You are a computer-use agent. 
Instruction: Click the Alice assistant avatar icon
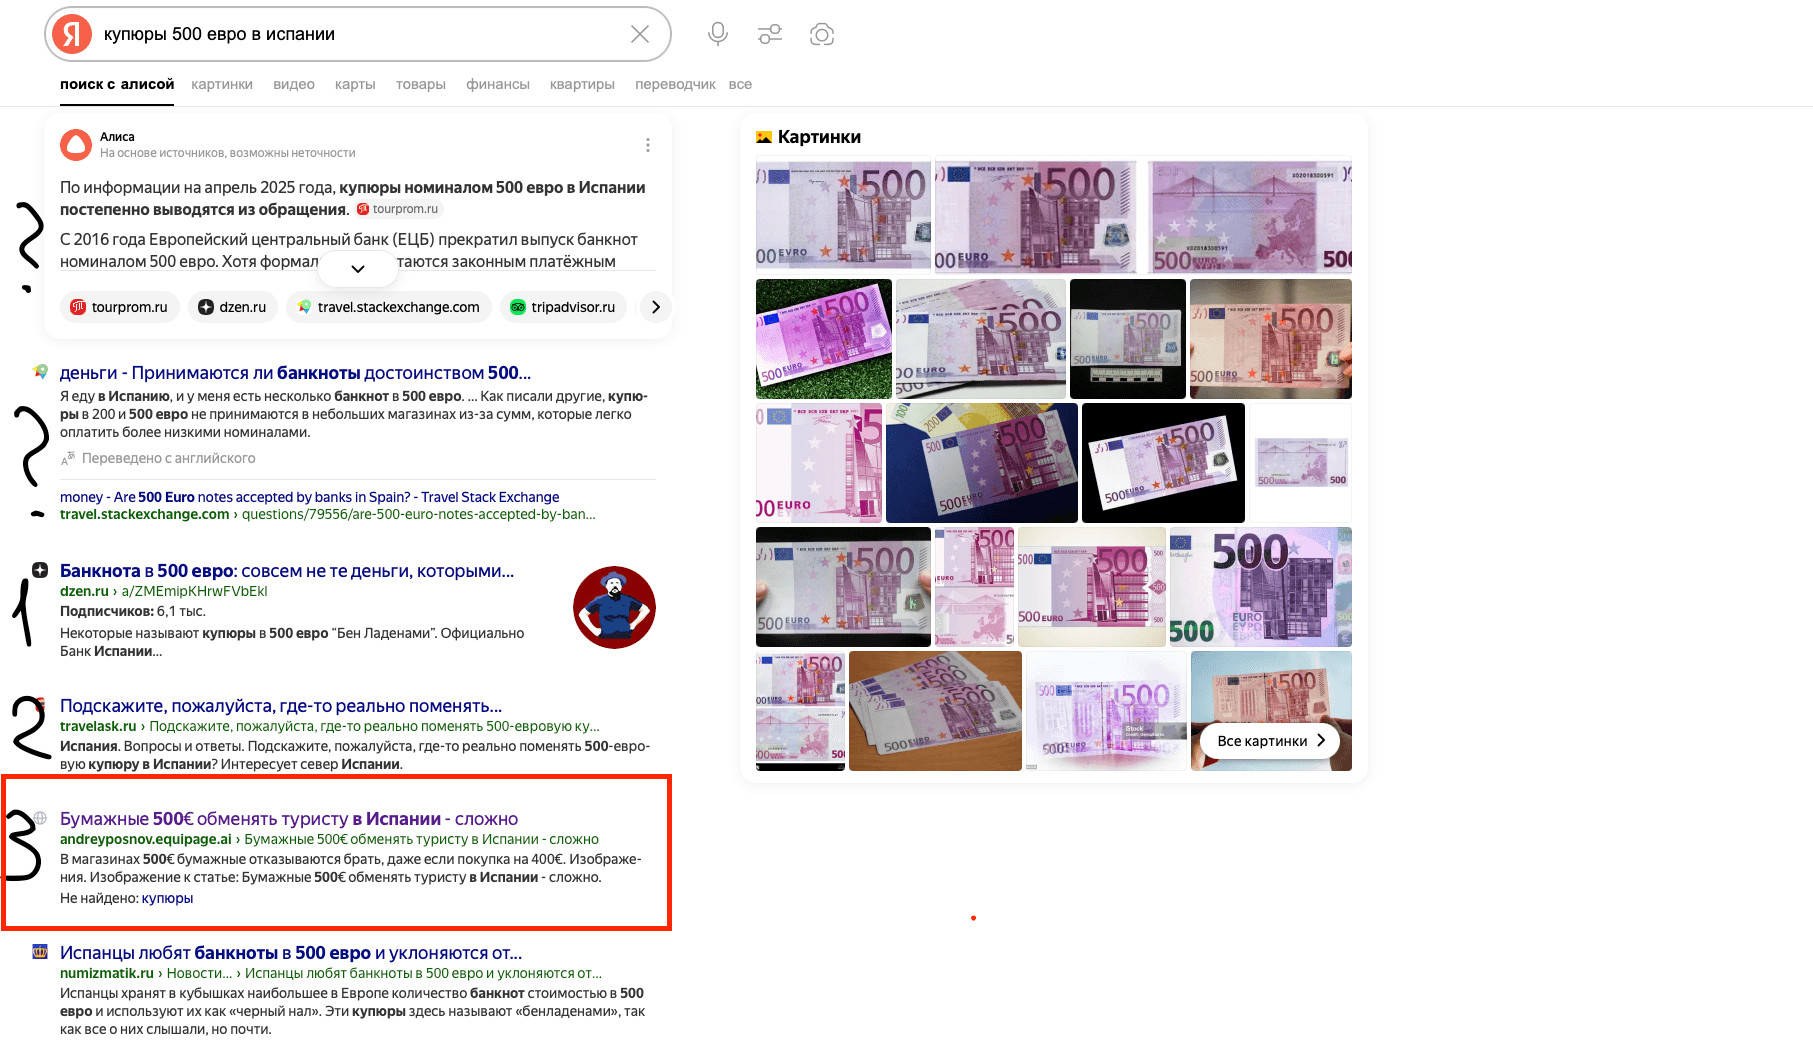click(x=76, y=145)
